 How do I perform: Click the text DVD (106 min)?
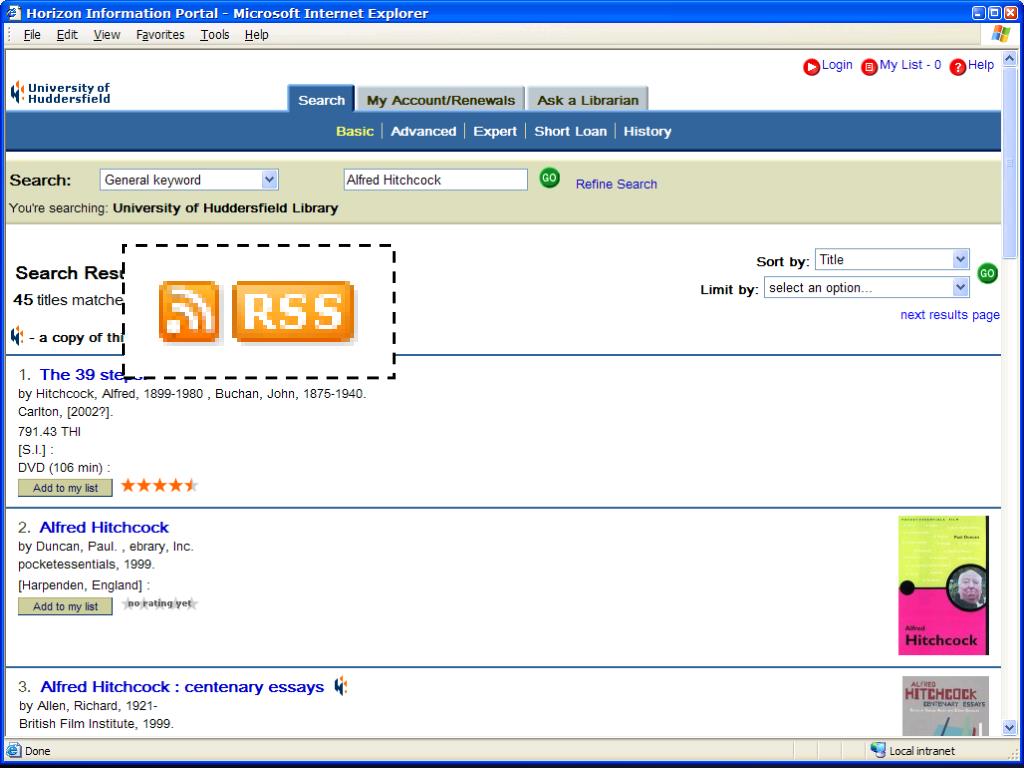point(64,468)
